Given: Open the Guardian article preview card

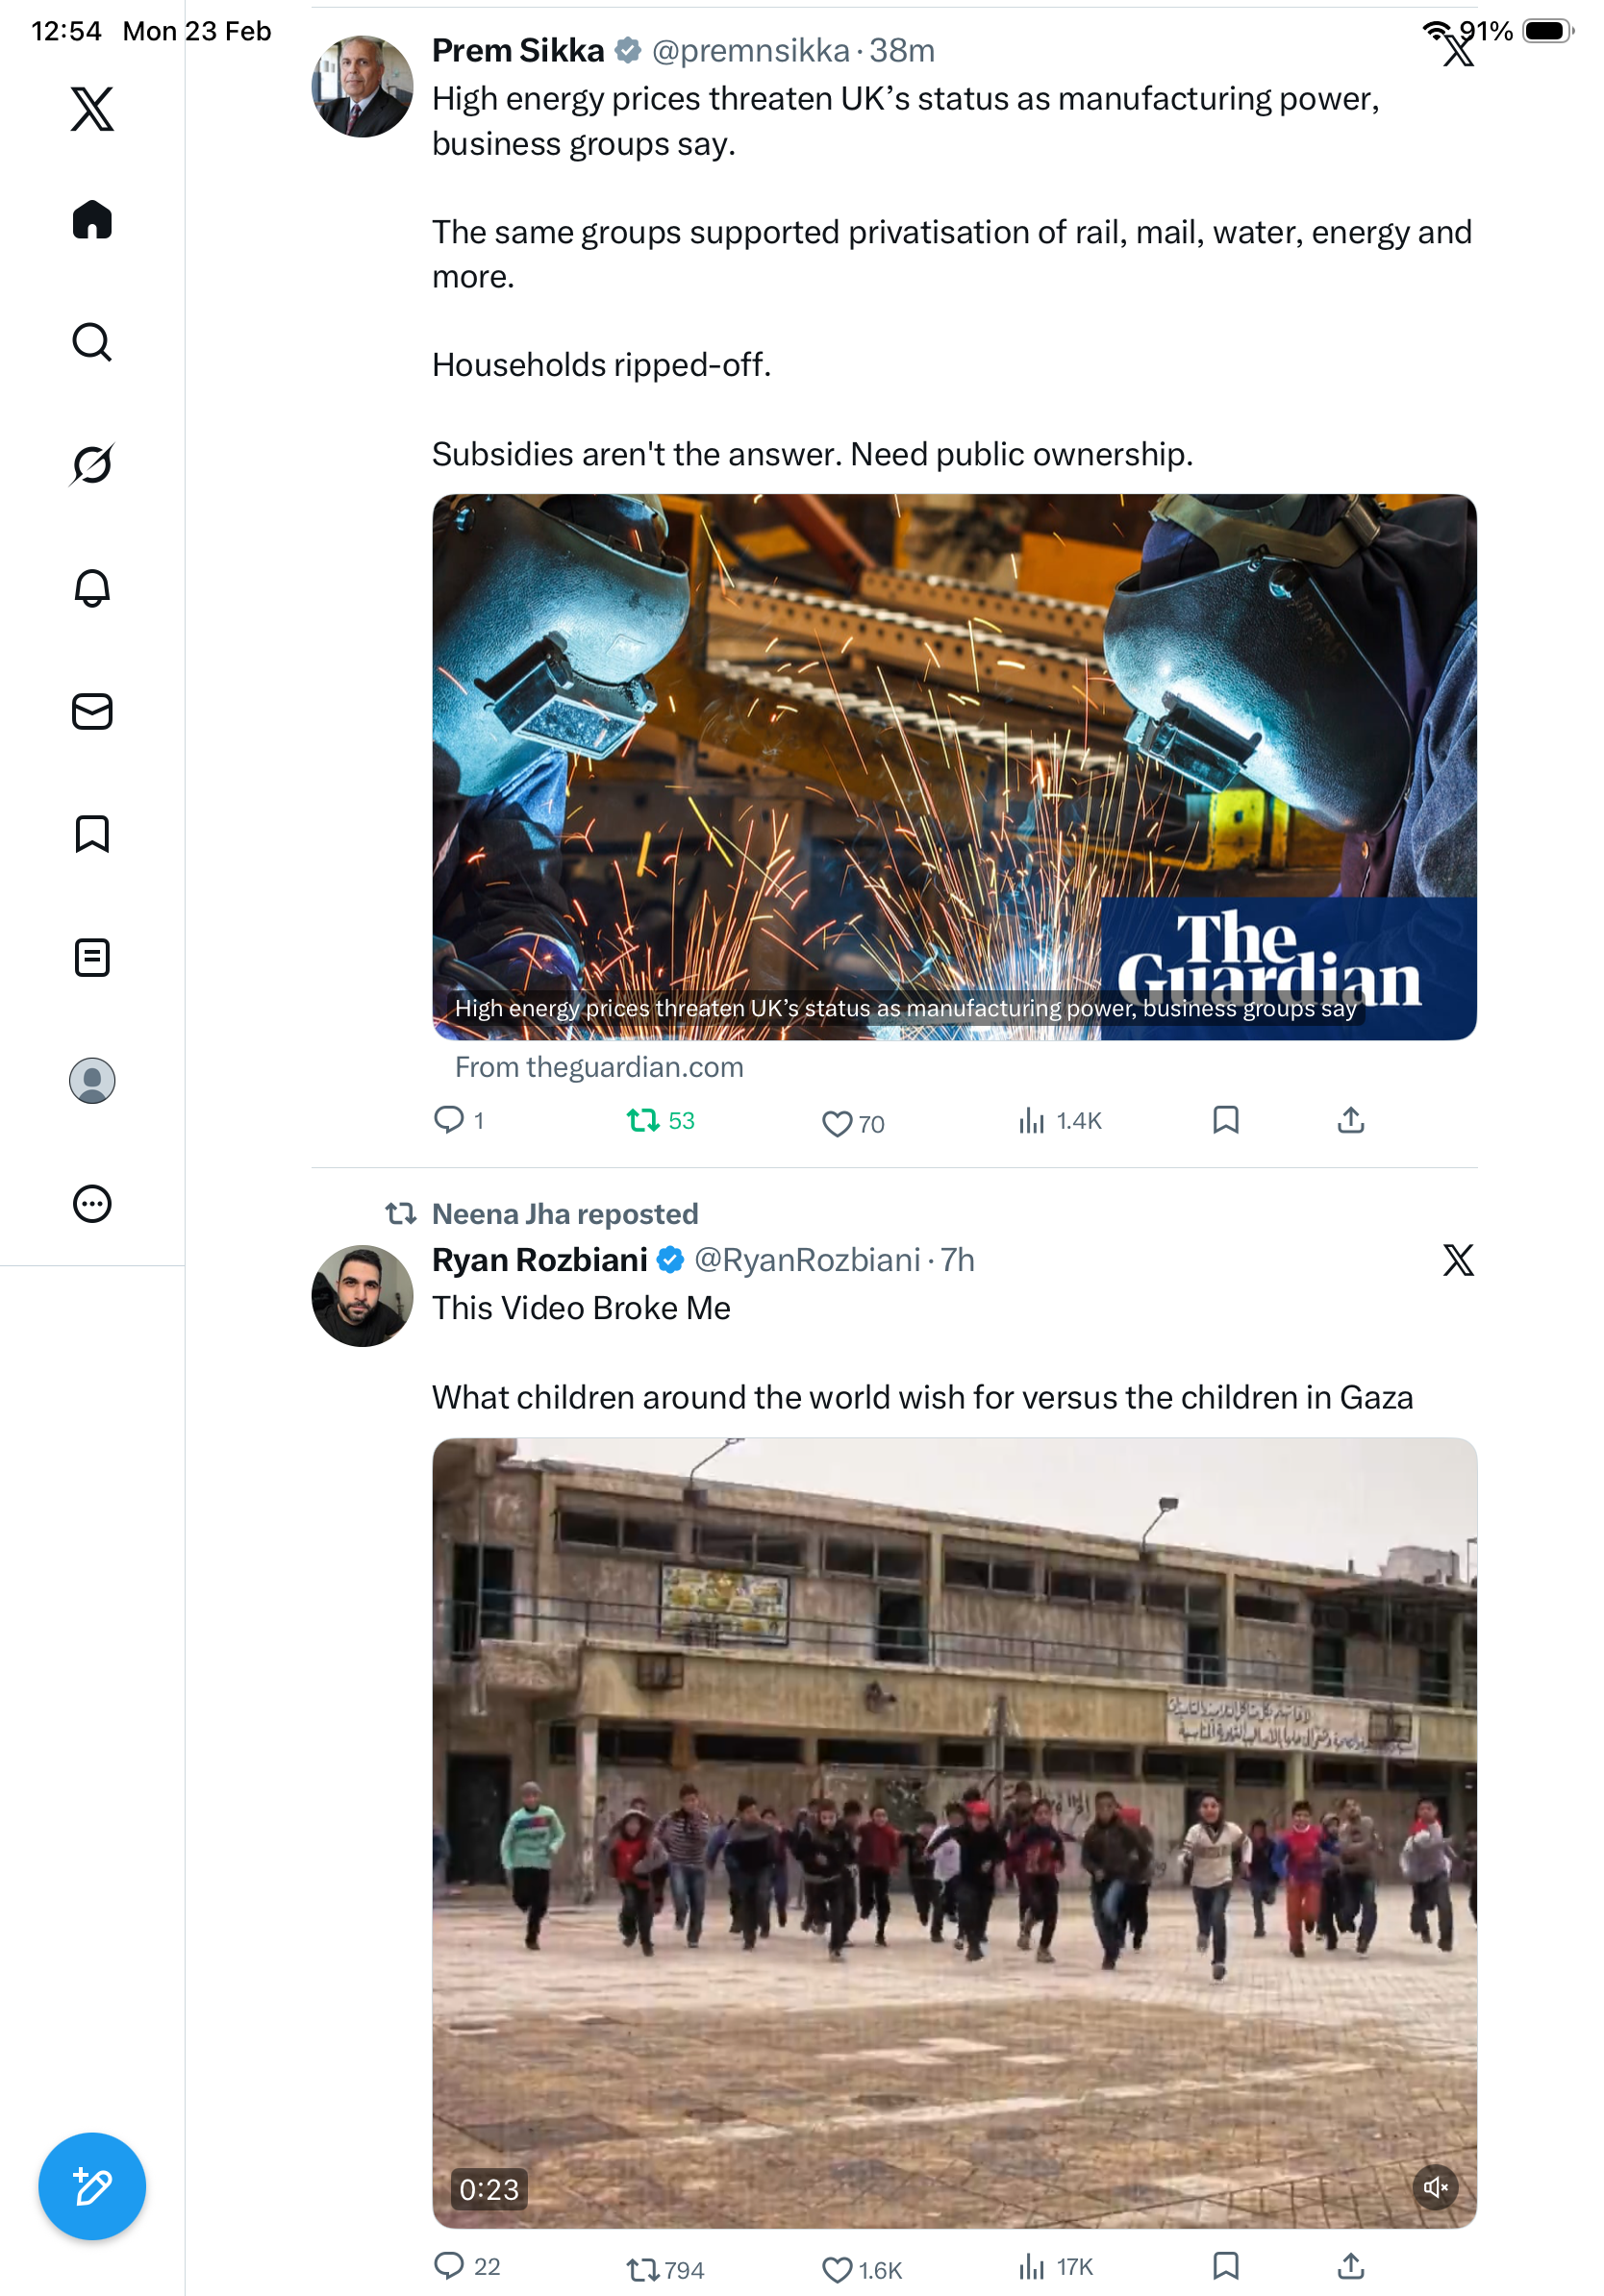Looking at the screenshot, I should [954, 766].
